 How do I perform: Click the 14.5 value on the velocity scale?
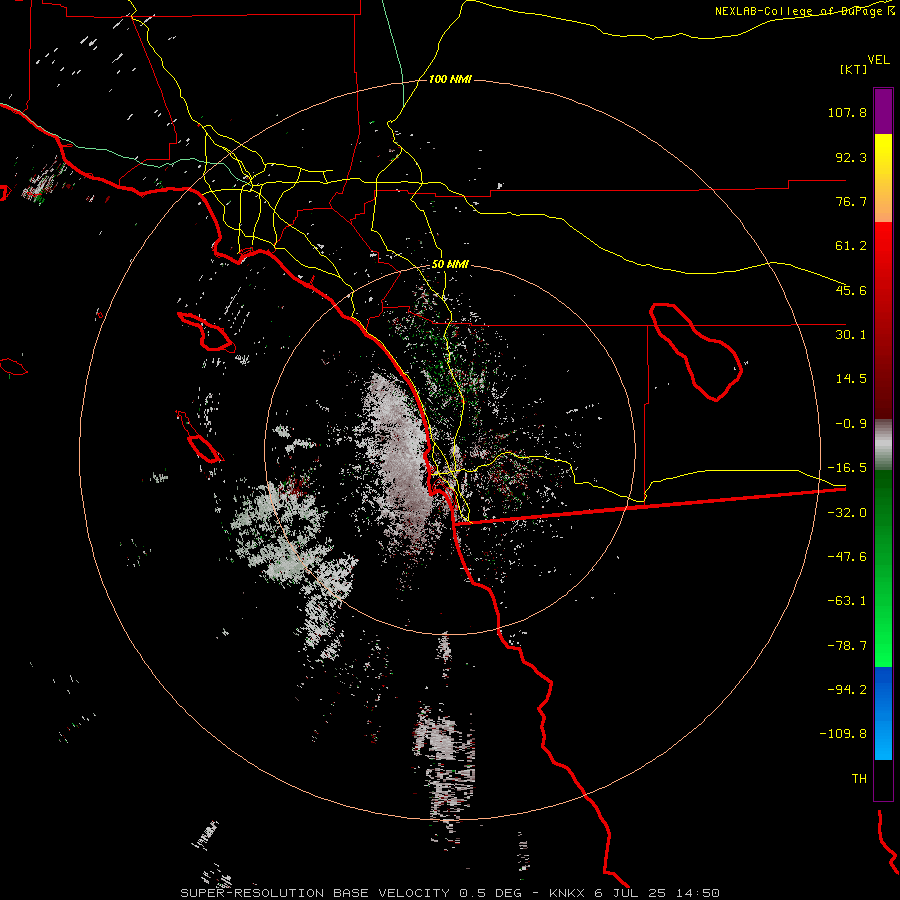[851, 379]
